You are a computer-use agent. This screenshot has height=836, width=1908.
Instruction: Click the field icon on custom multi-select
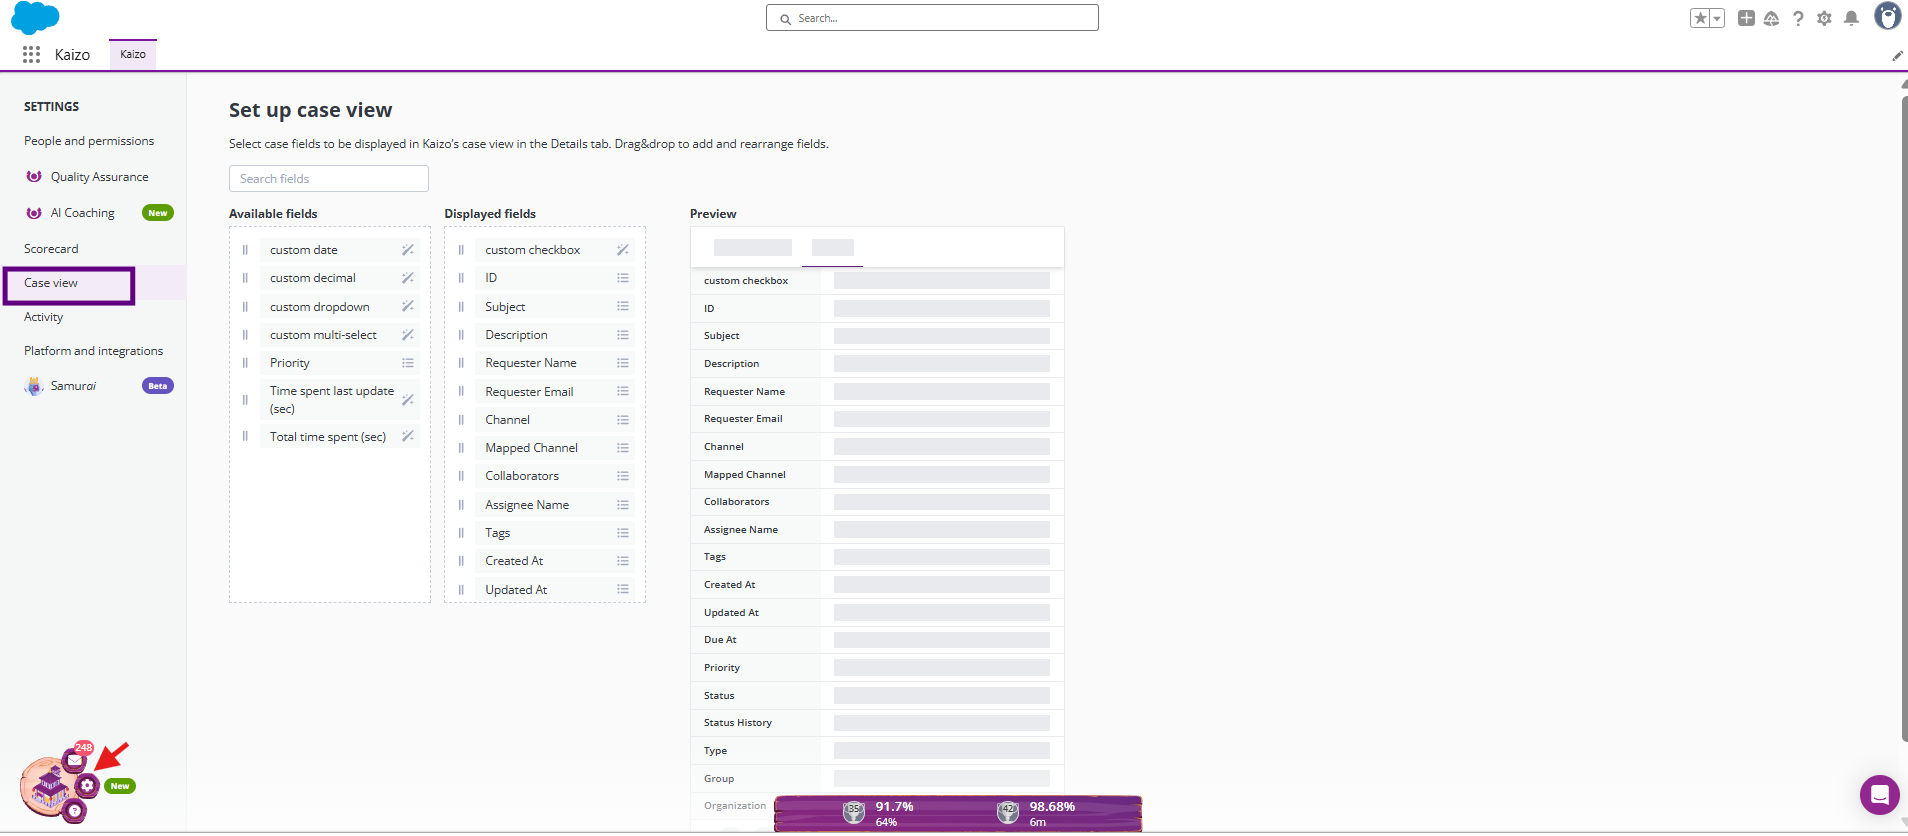coord(408,334)
